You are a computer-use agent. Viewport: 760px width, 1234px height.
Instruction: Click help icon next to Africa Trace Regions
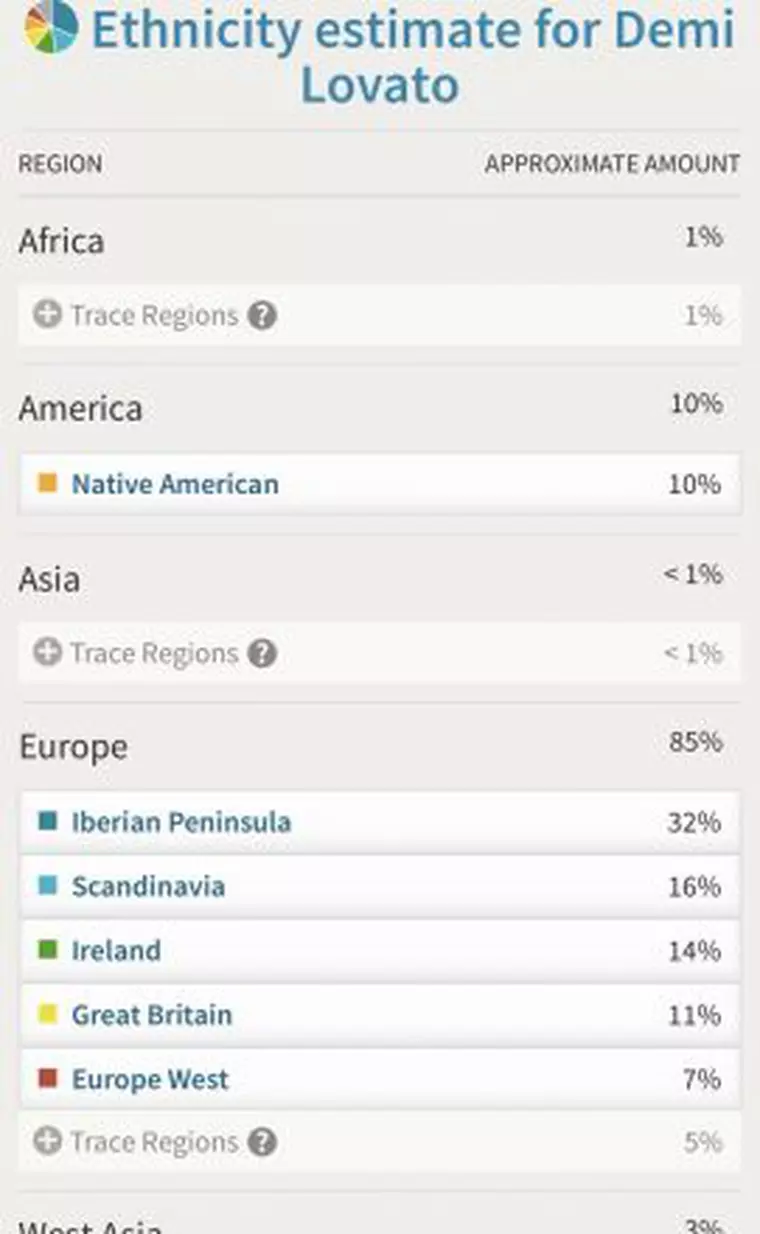click(262, 316)
